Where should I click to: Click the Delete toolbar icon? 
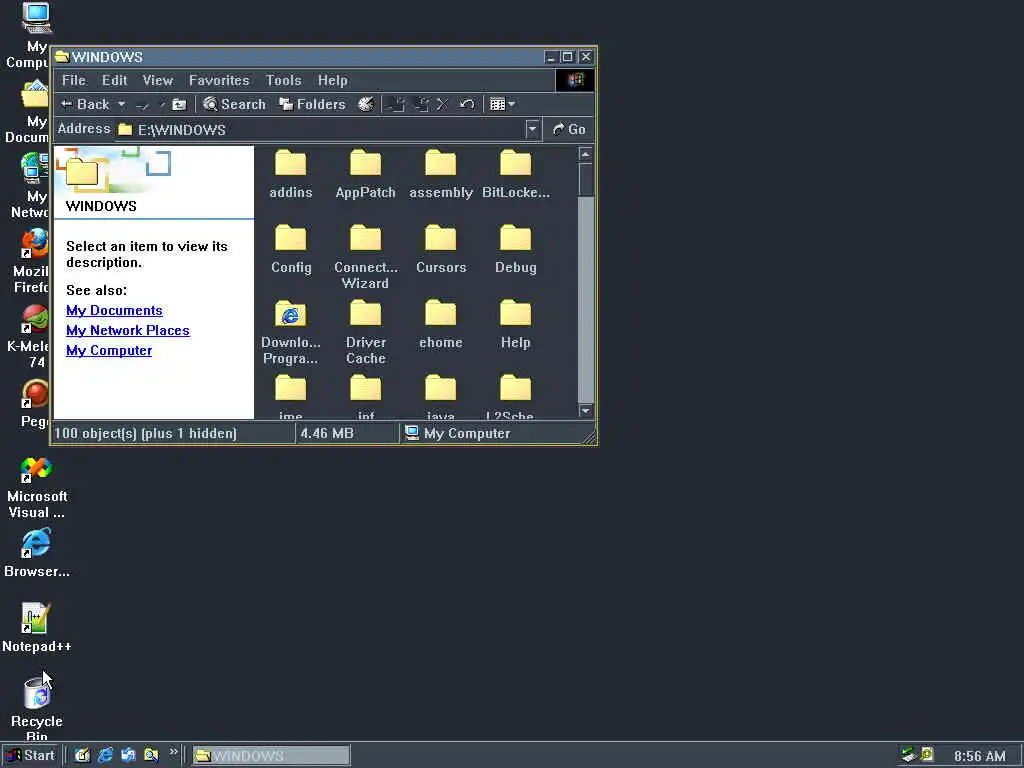pyautogui.click(x=442, y=104)
